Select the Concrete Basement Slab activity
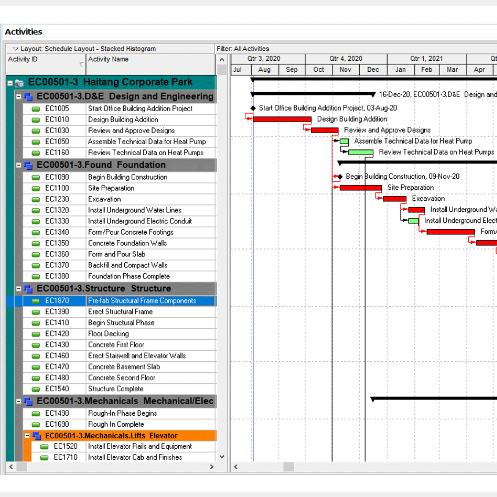This screenshot has width=497, height=497. tap(119, 367)
